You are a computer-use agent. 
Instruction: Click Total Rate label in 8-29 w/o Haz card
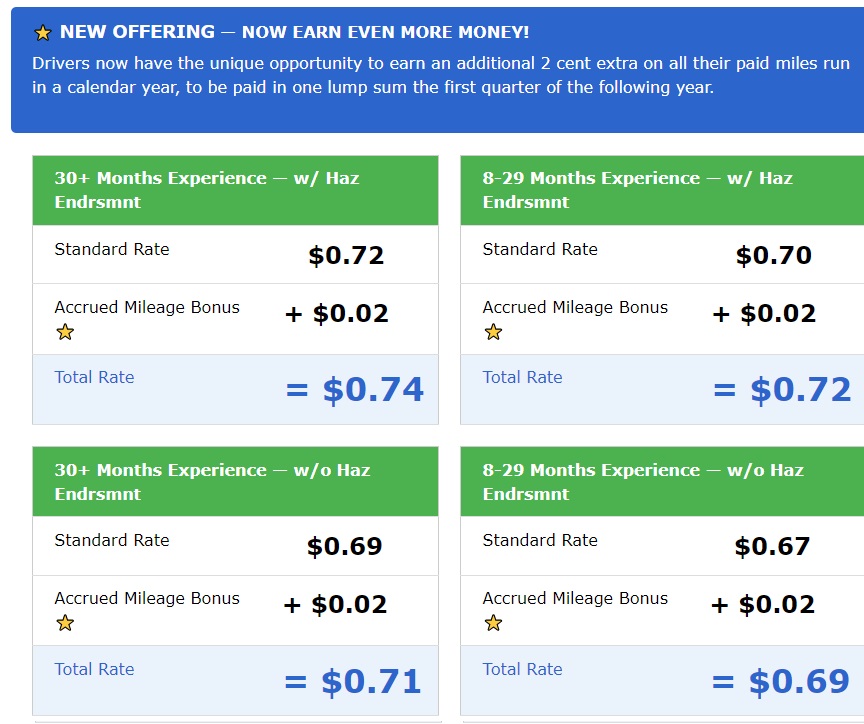(522, 669)
